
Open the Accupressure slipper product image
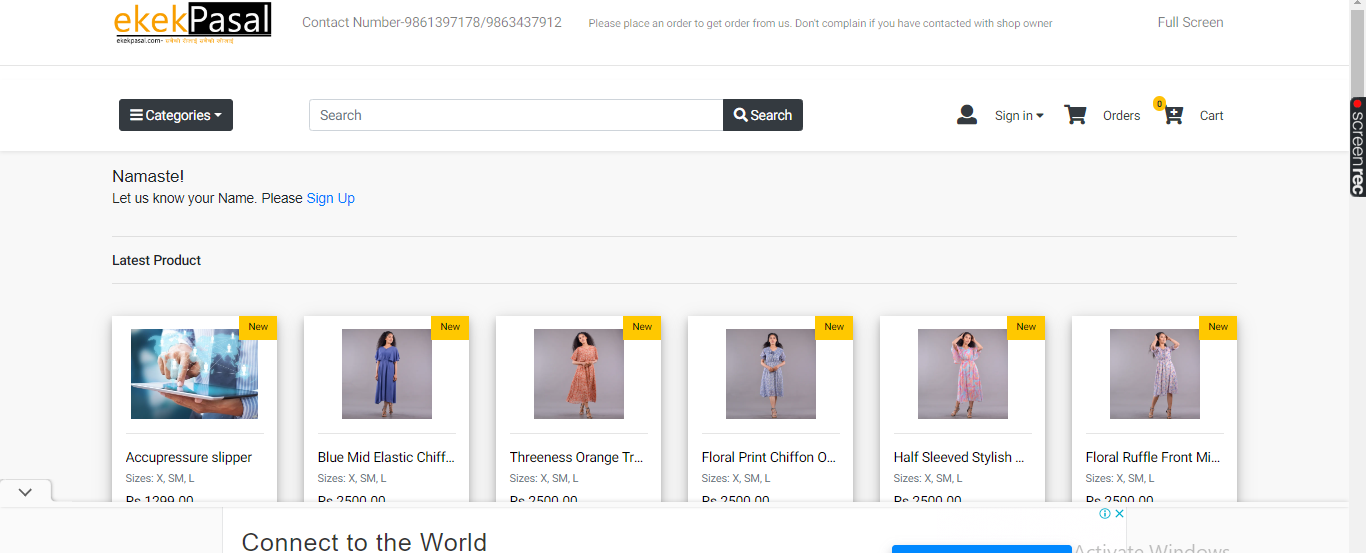tap(194, 374)
